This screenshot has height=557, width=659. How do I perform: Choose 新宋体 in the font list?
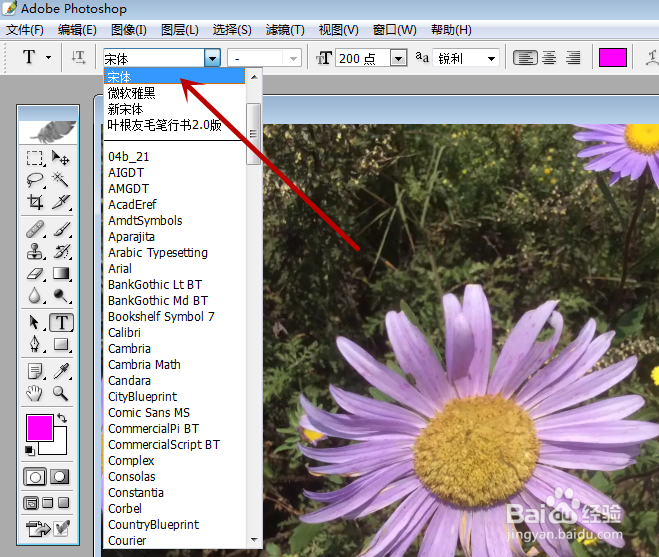point(174,109)
